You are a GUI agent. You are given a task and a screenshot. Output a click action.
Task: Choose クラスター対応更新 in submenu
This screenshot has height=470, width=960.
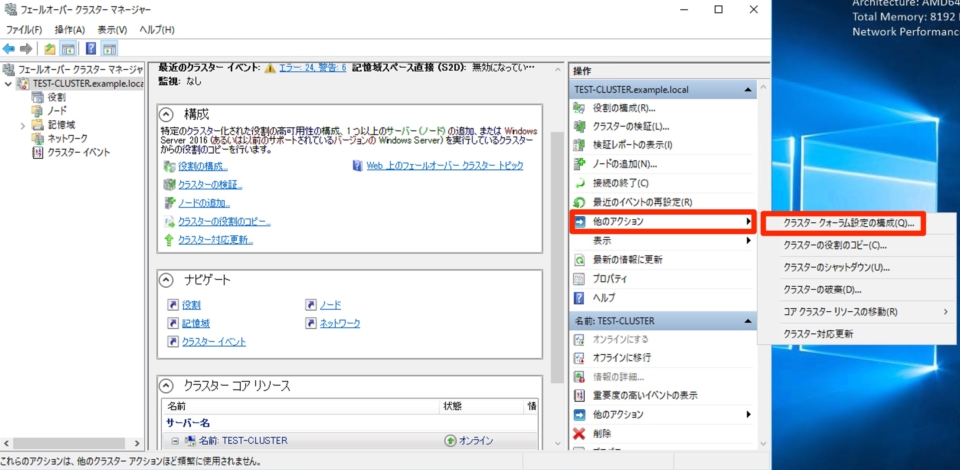[x=818, y=334]
